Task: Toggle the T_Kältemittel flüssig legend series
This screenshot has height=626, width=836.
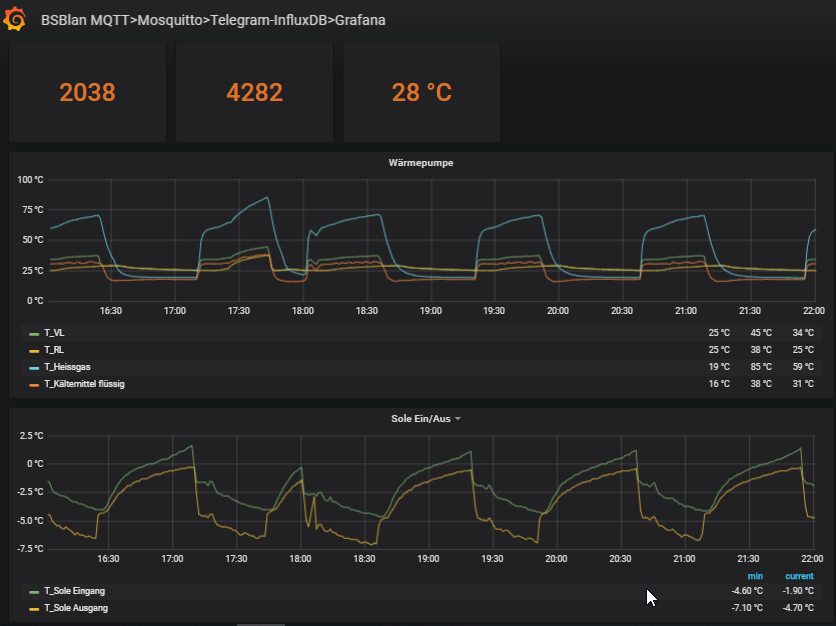Action: (x=84, y=384)
